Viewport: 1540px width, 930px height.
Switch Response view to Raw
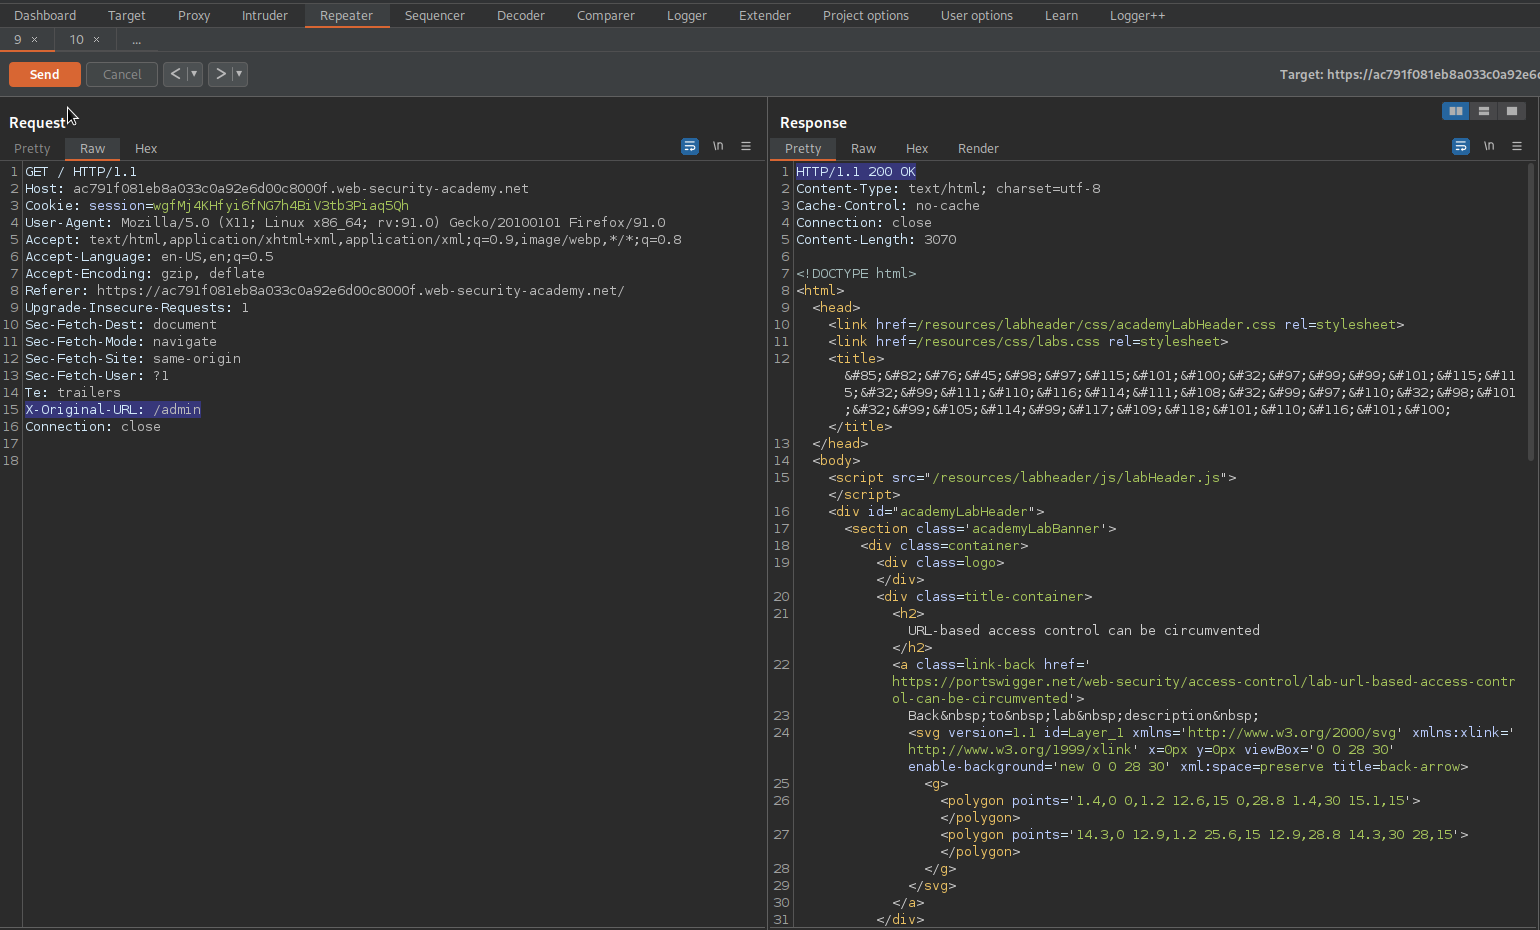[x=863, y=148]
